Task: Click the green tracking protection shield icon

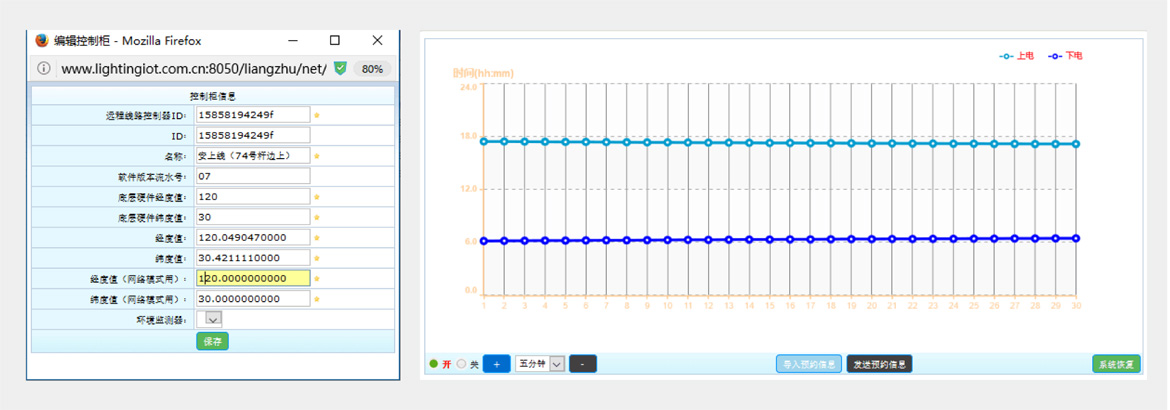Action: click(x=340, y=69)
